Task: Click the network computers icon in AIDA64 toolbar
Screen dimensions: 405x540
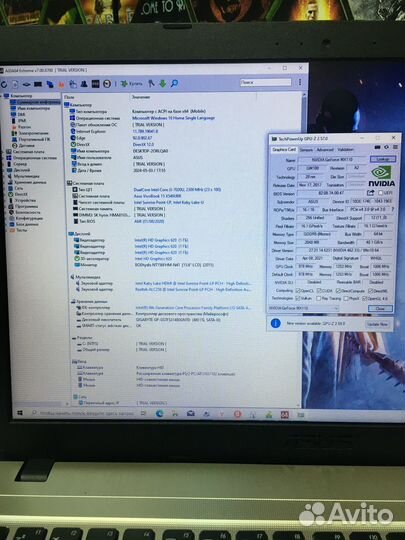Action: 50,84
